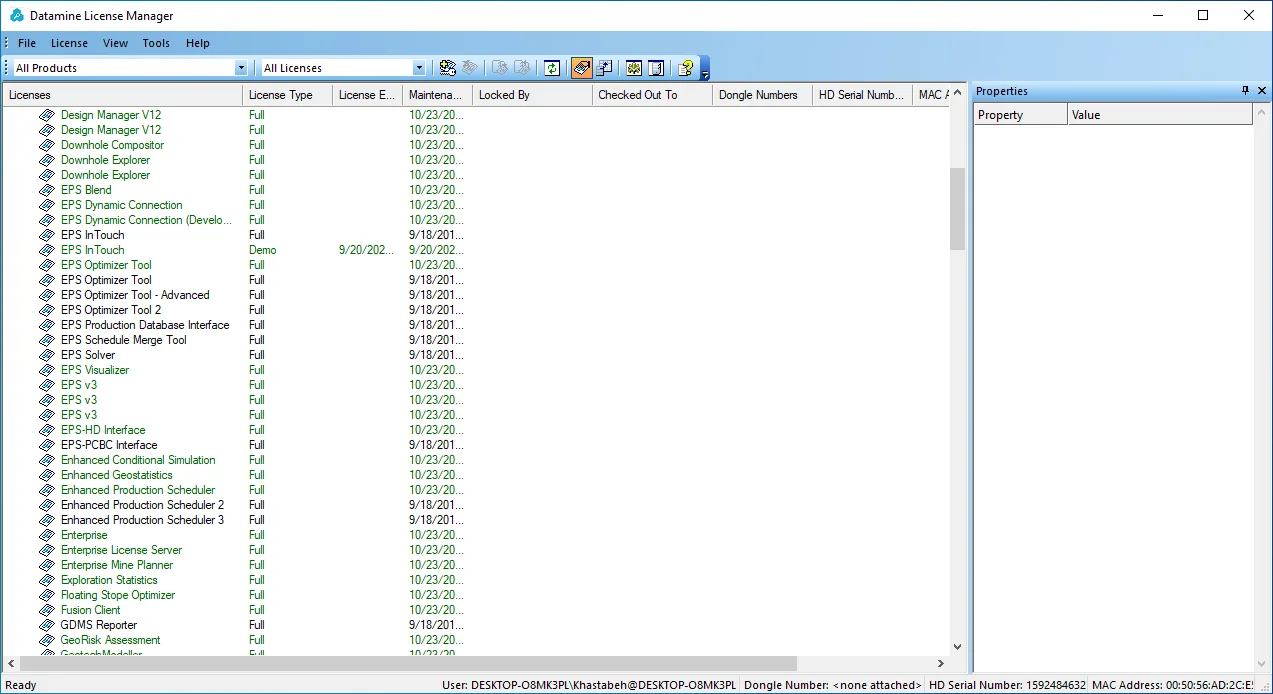Expand the All Products dropdown
Image resolution: width=1273 pixels, height=694 pixels.
(241, 68)
